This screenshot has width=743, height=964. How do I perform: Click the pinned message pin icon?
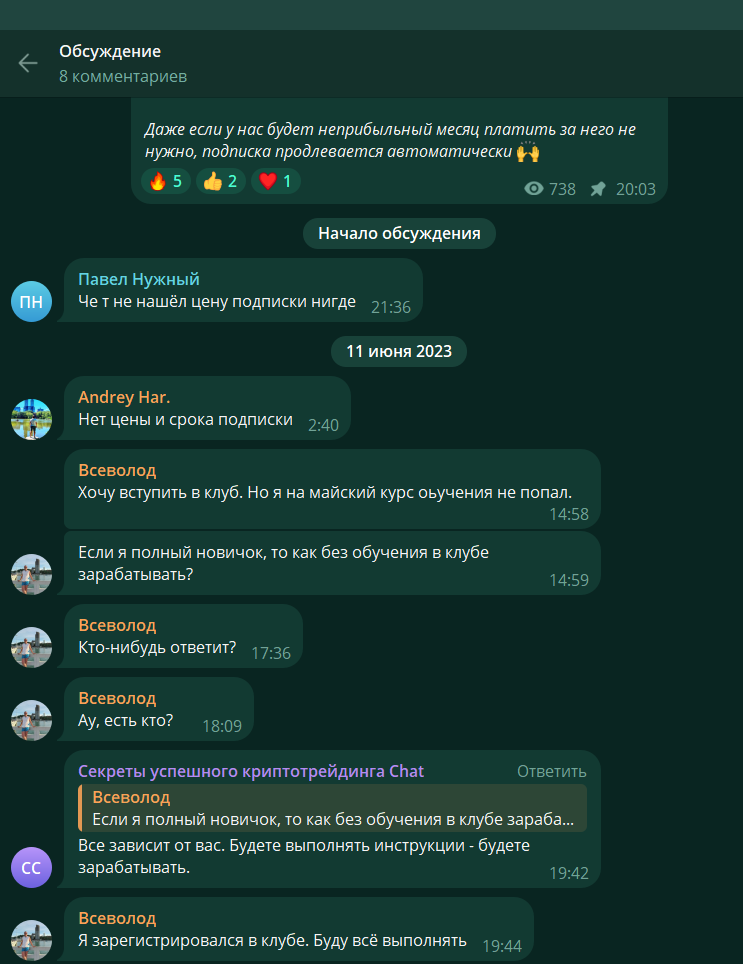[598, 189]
